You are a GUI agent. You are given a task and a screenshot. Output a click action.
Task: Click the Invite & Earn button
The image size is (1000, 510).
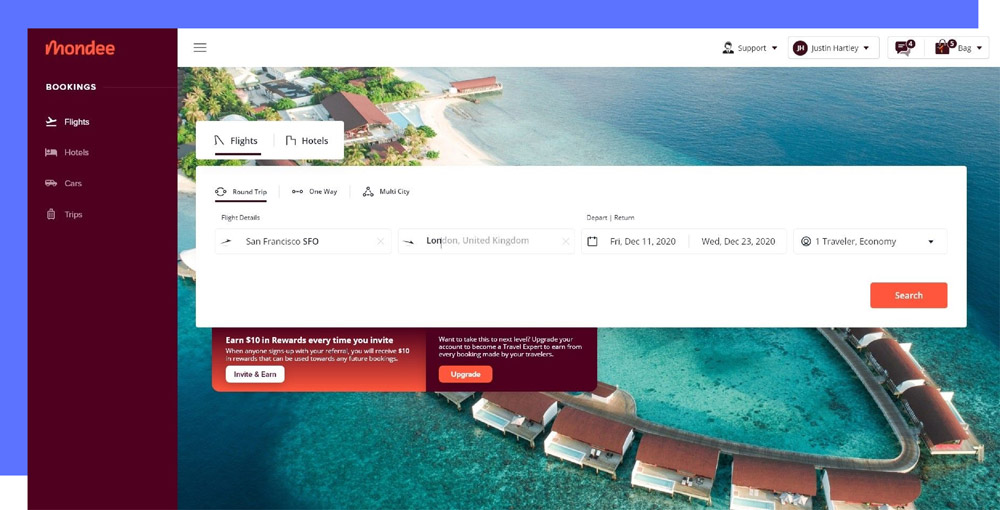(255, 374)
